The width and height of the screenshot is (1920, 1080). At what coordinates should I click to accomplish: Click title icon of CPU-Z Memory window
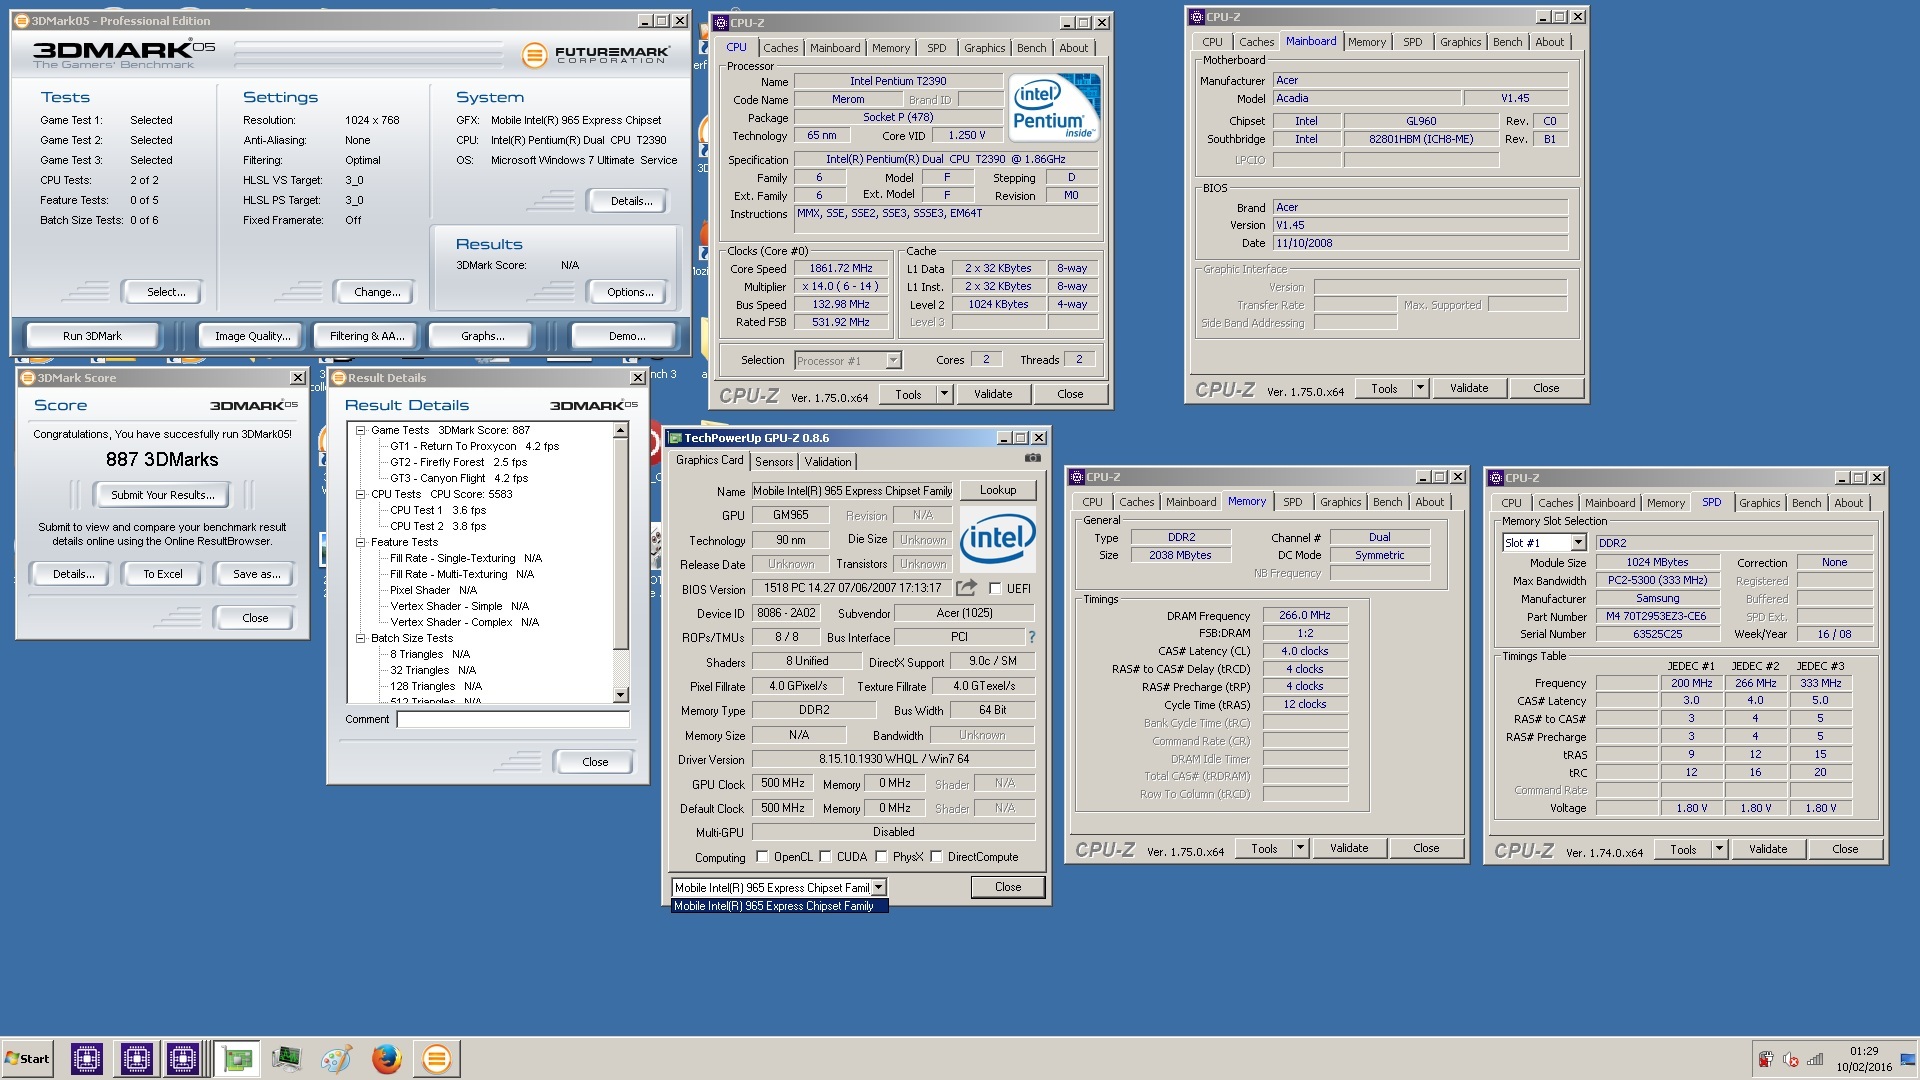[x=1076, y=477]
